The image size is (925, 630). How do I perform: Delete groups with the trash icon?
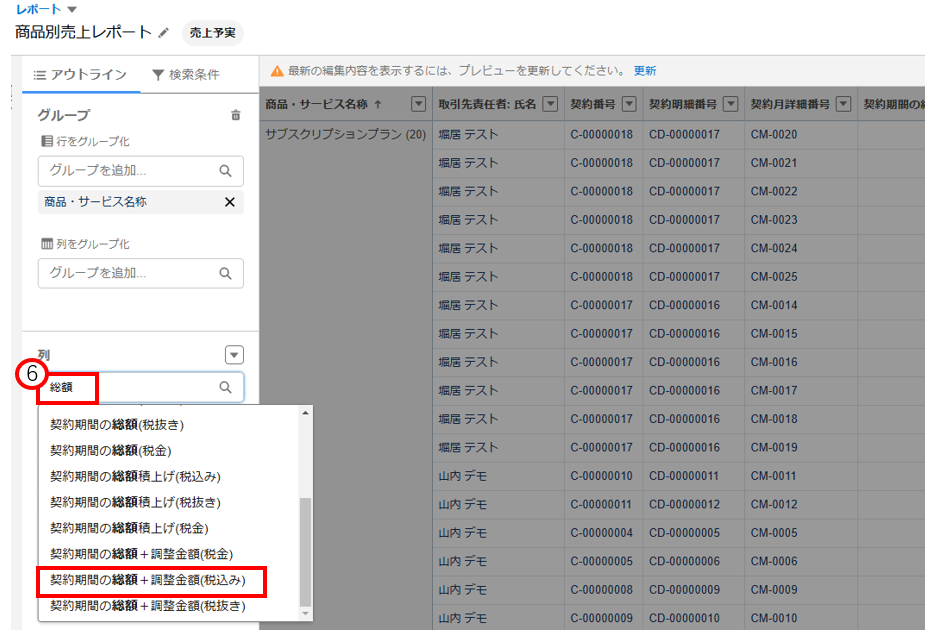[236, 115]
